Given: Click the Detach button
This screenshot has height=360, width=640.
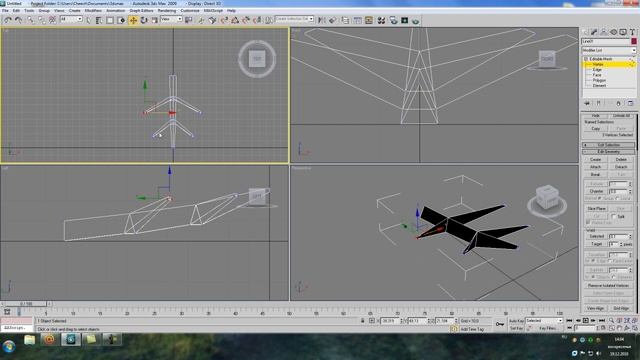Looking at the screenshot, I should tap(621, 167).
